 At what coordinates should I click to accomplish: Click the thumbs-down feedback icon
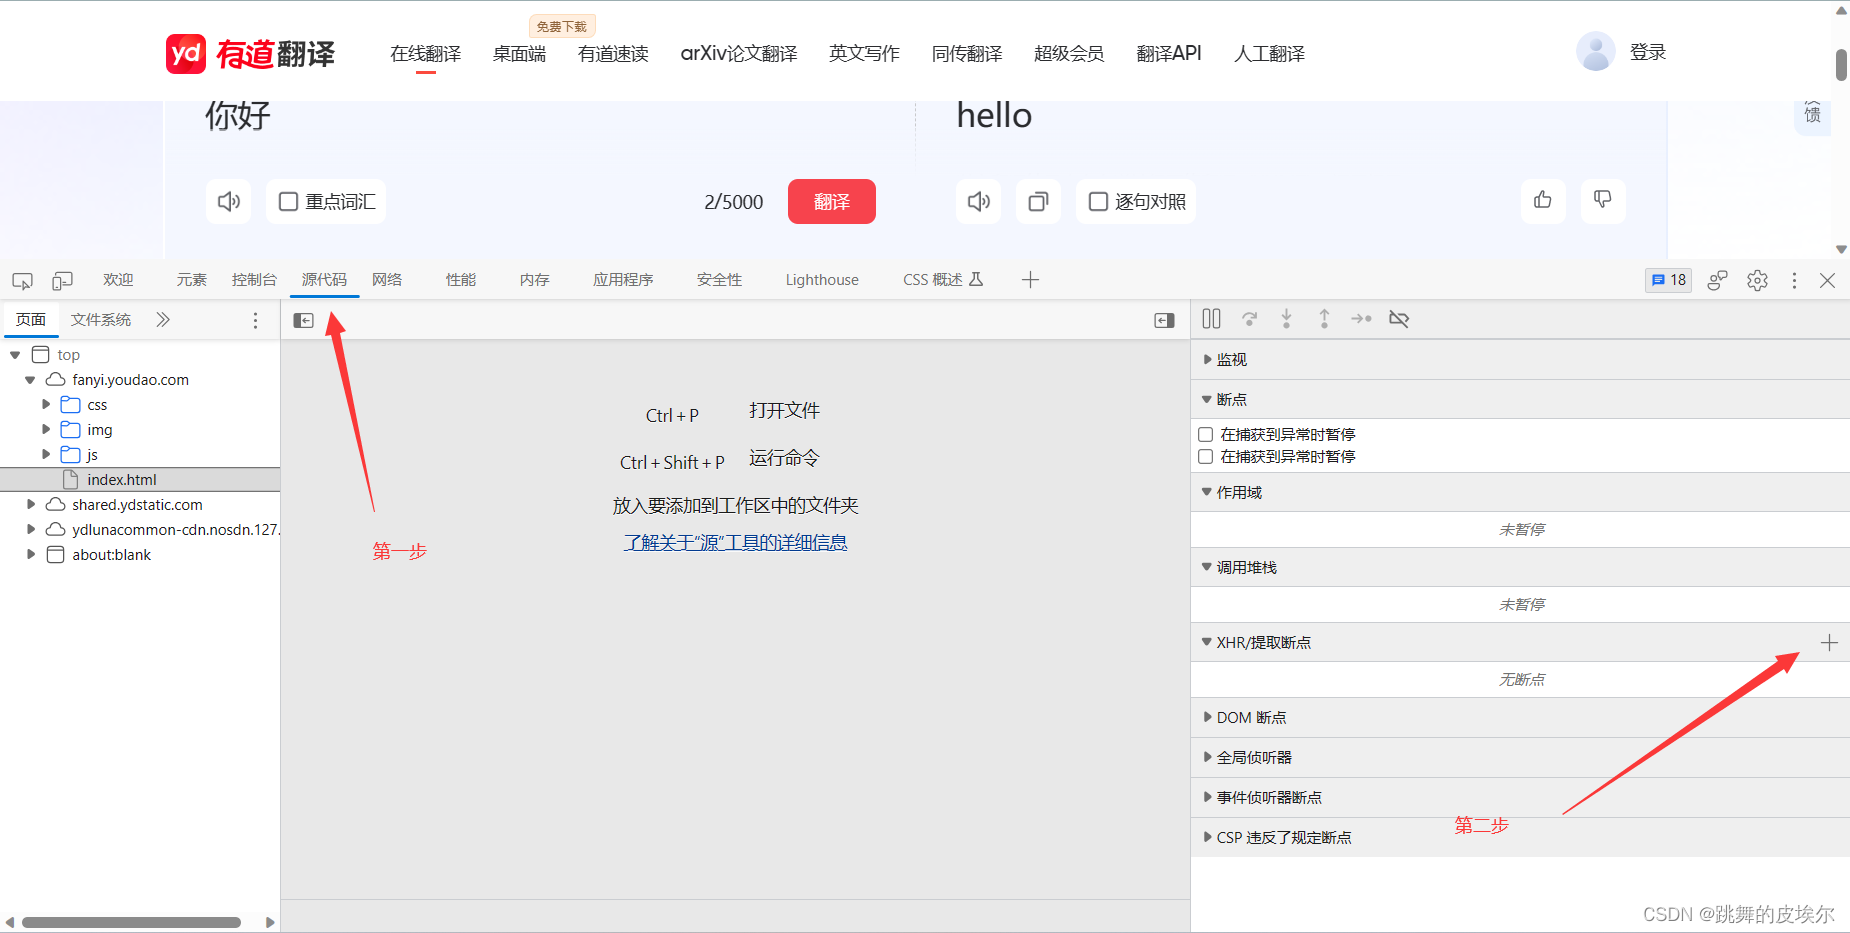(x=1603, y=200)
